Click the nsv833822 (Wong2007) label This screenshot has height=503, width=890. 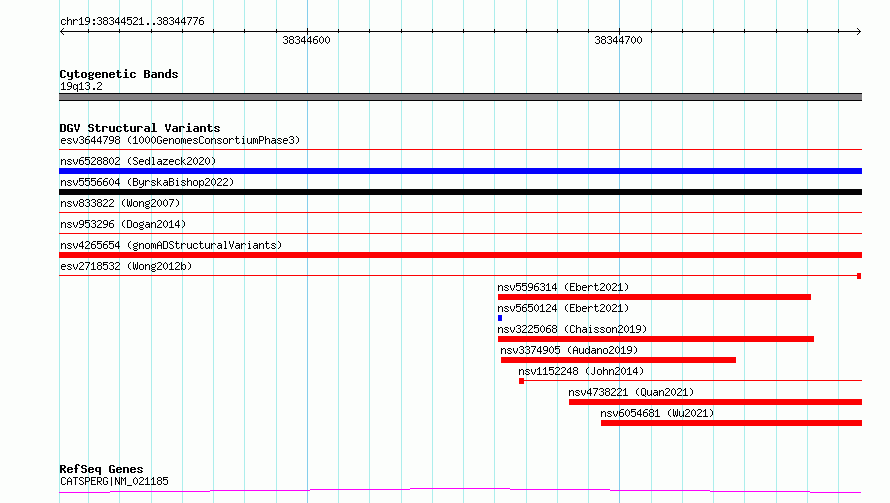[120, 203]
